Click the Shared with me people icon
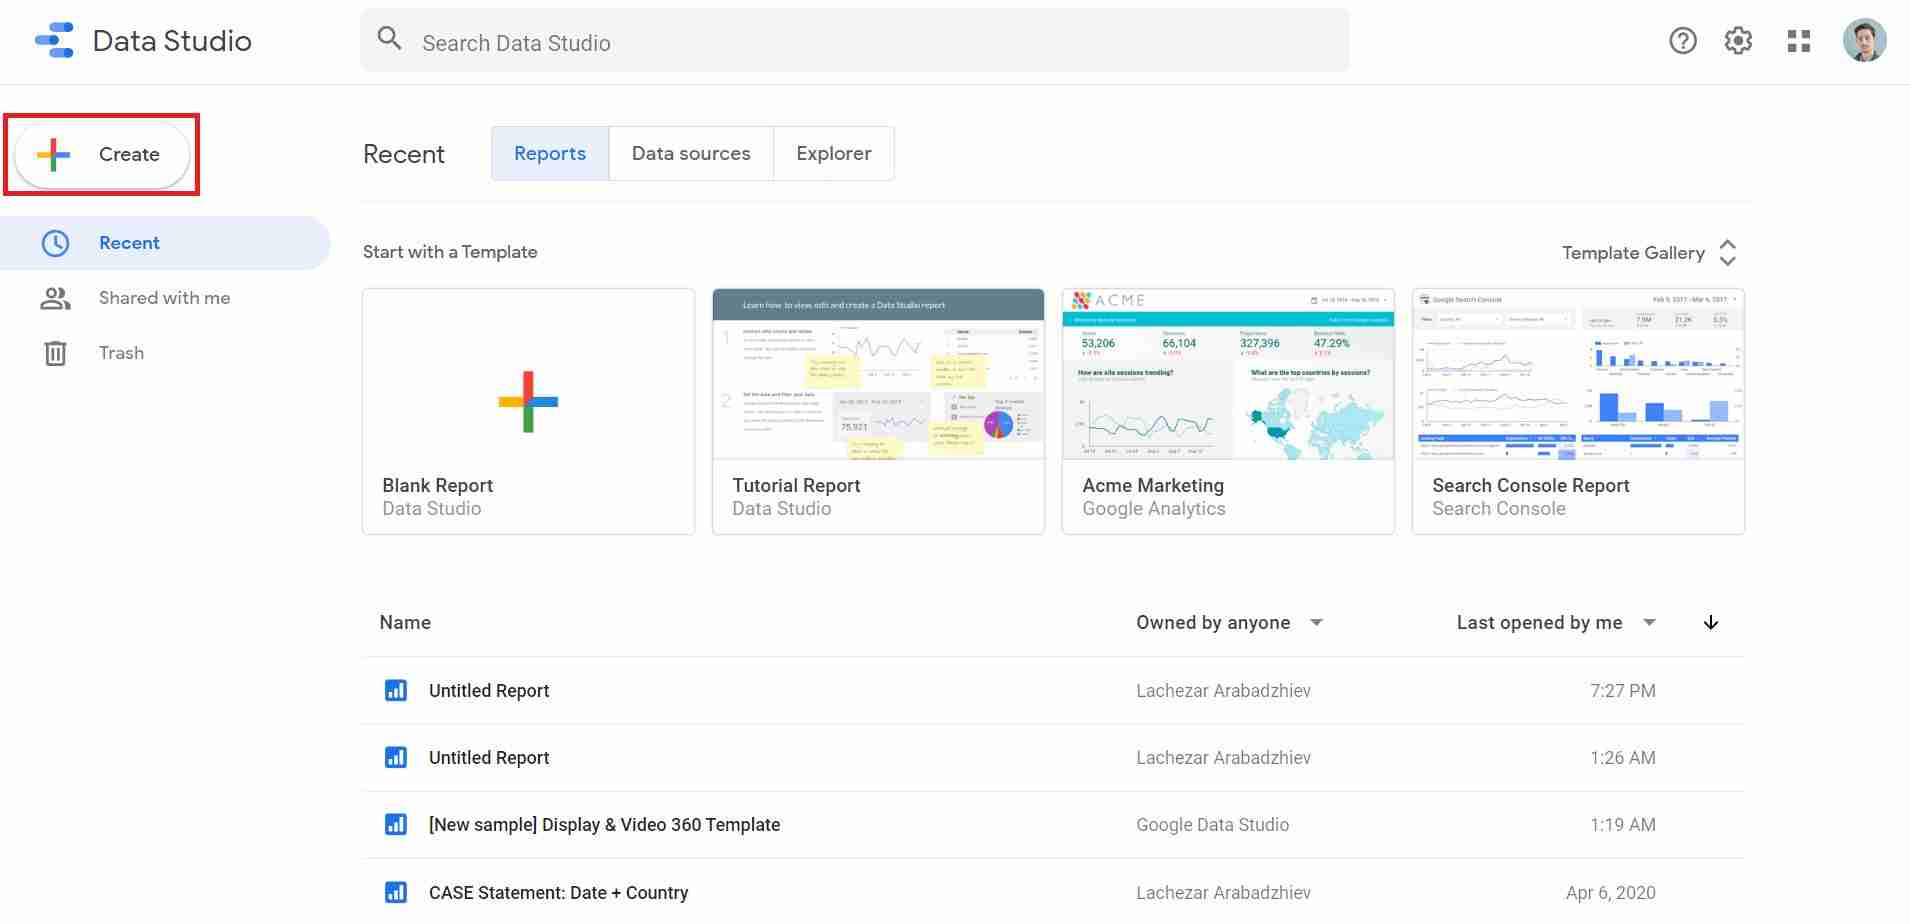Viewport: 1910px width, 924px height. [x=55, y=298]
